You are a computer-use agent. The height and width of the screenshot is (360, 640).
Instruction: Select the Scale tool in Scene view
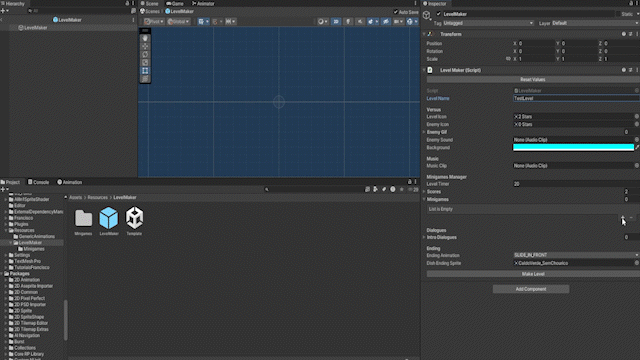point(145,62)
